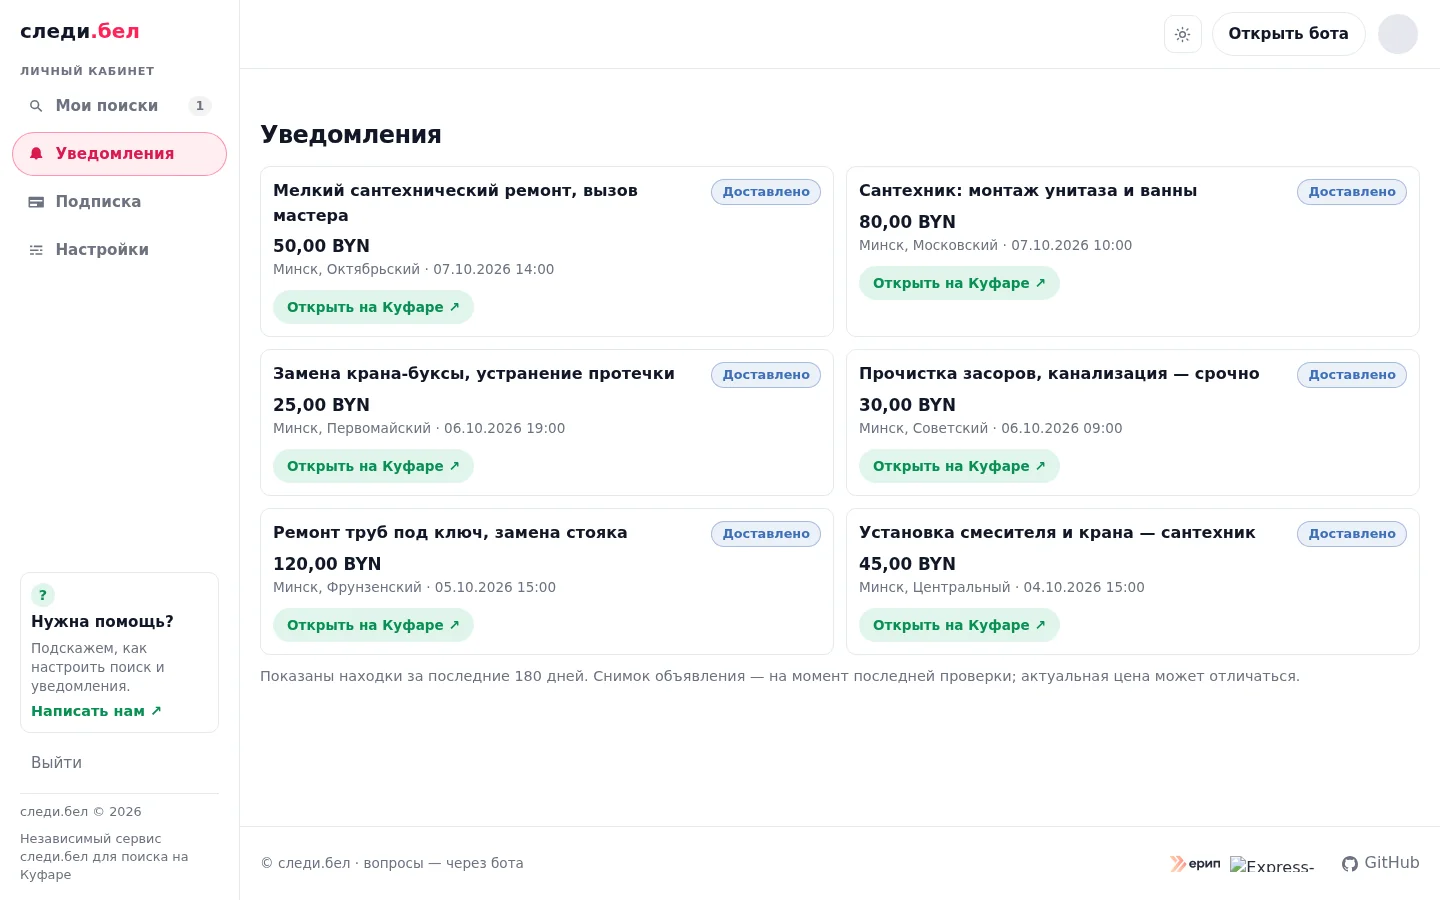Select Уведомления in the sidebar
The width and height of the screenshot is (1440, 900).
point(119,154)
